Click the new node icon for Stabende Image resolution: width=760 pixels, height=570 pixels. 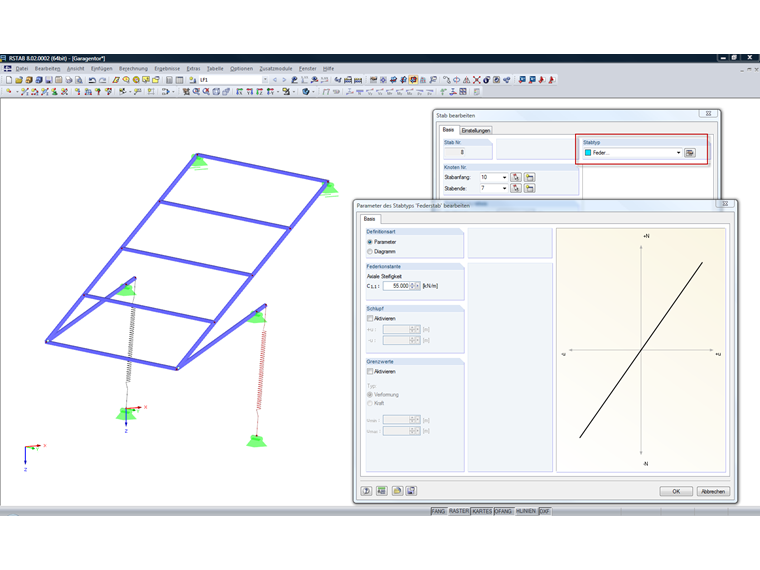[x=529, y=188]
